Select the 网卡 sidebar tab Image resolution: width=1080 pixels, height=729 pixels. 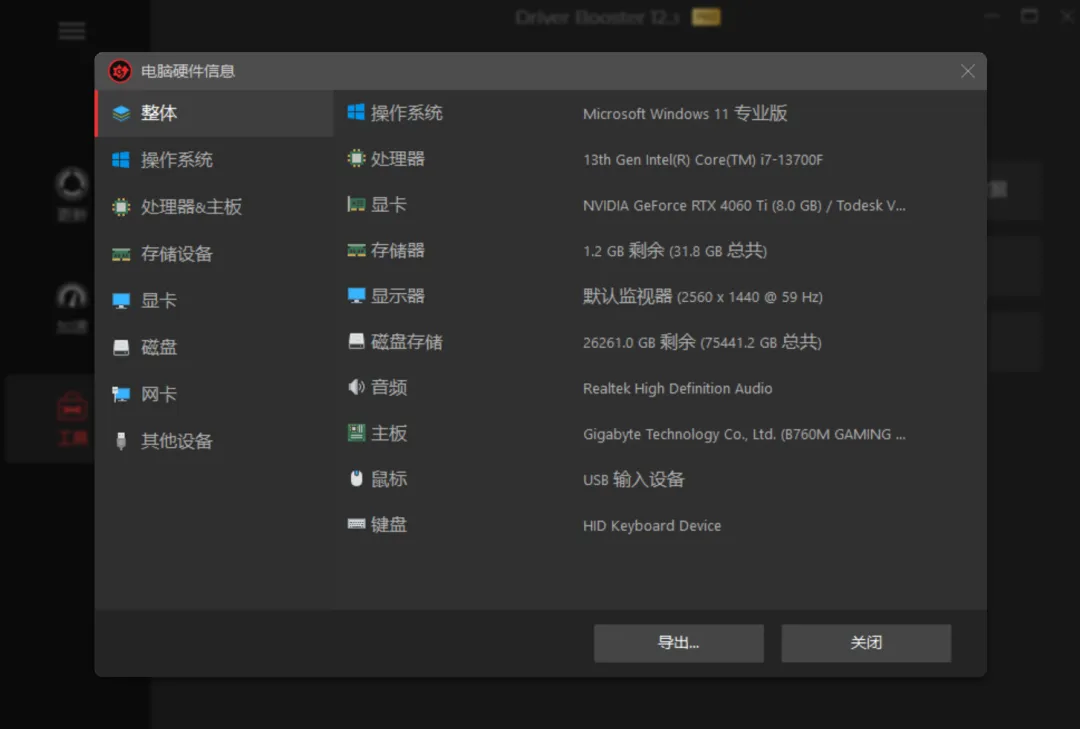214,394
